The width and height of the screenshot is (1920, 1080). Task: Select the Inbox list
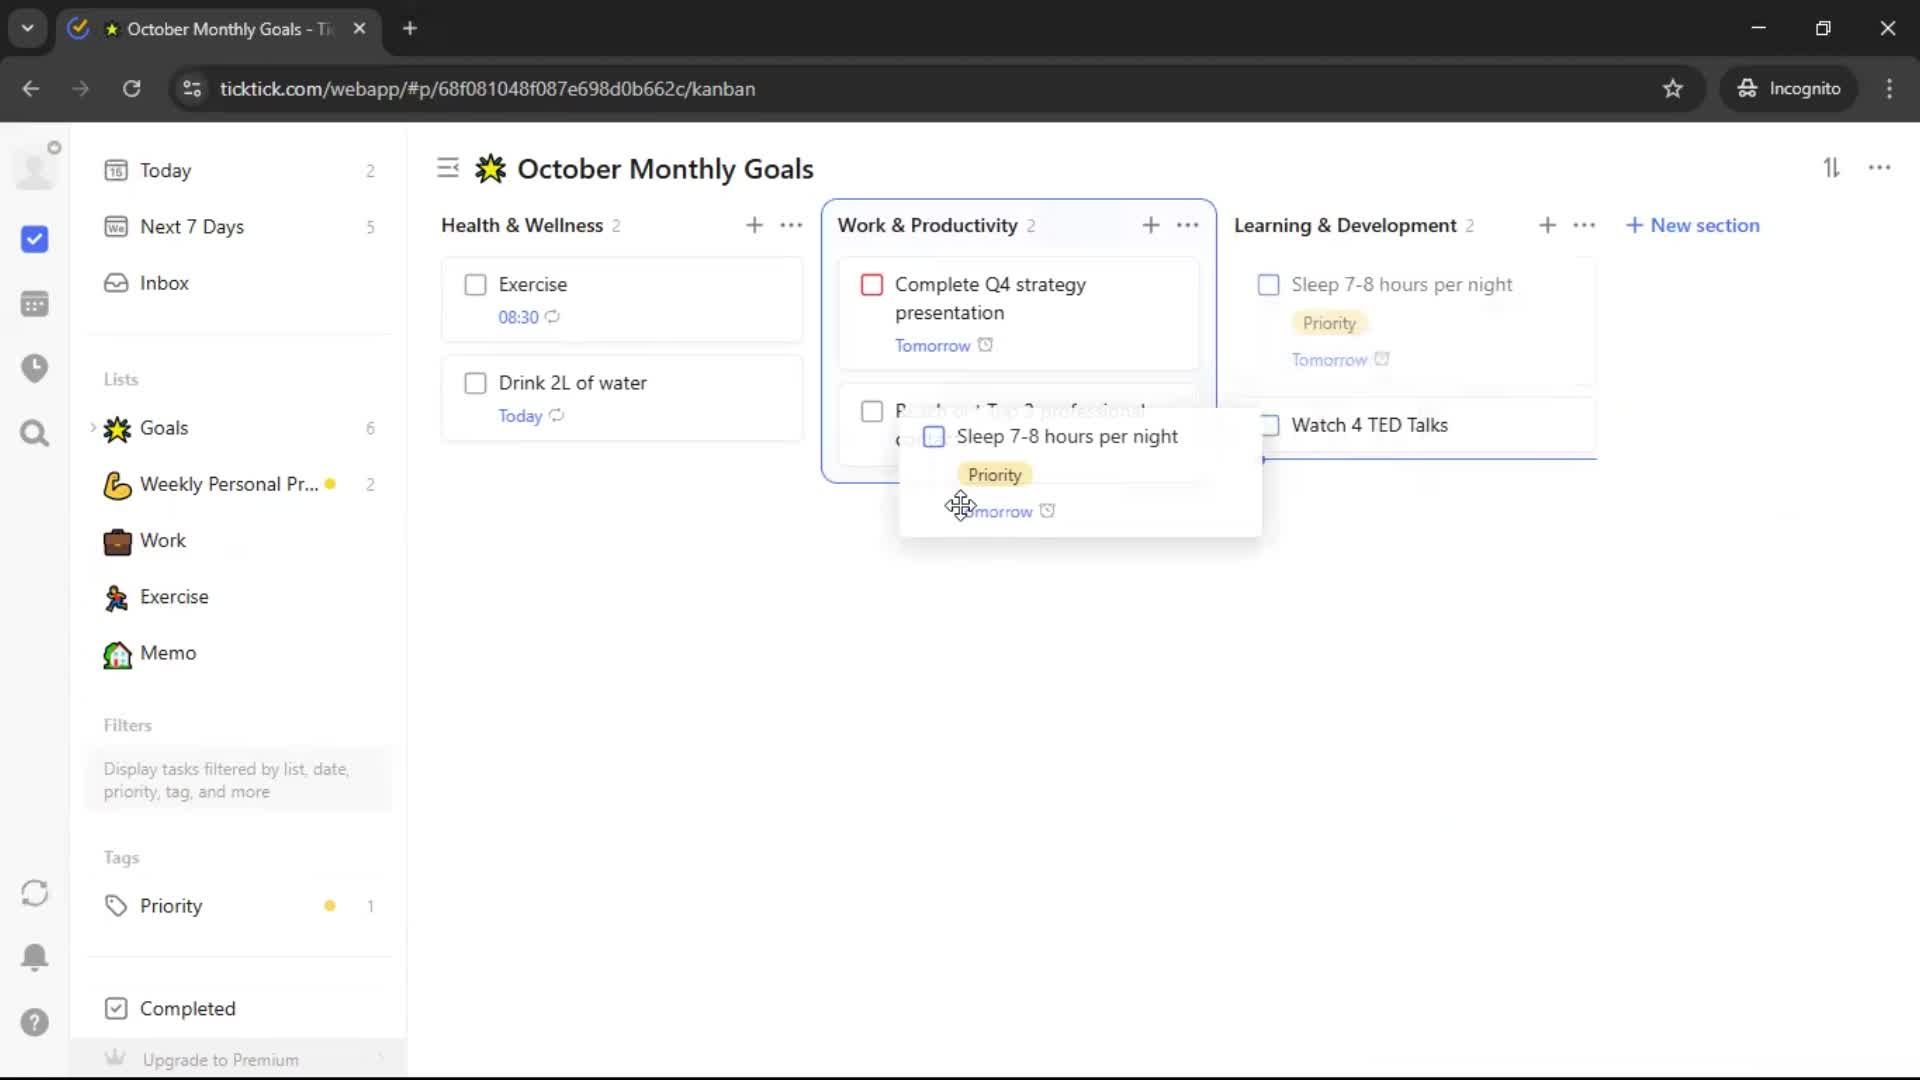point(164,283)
